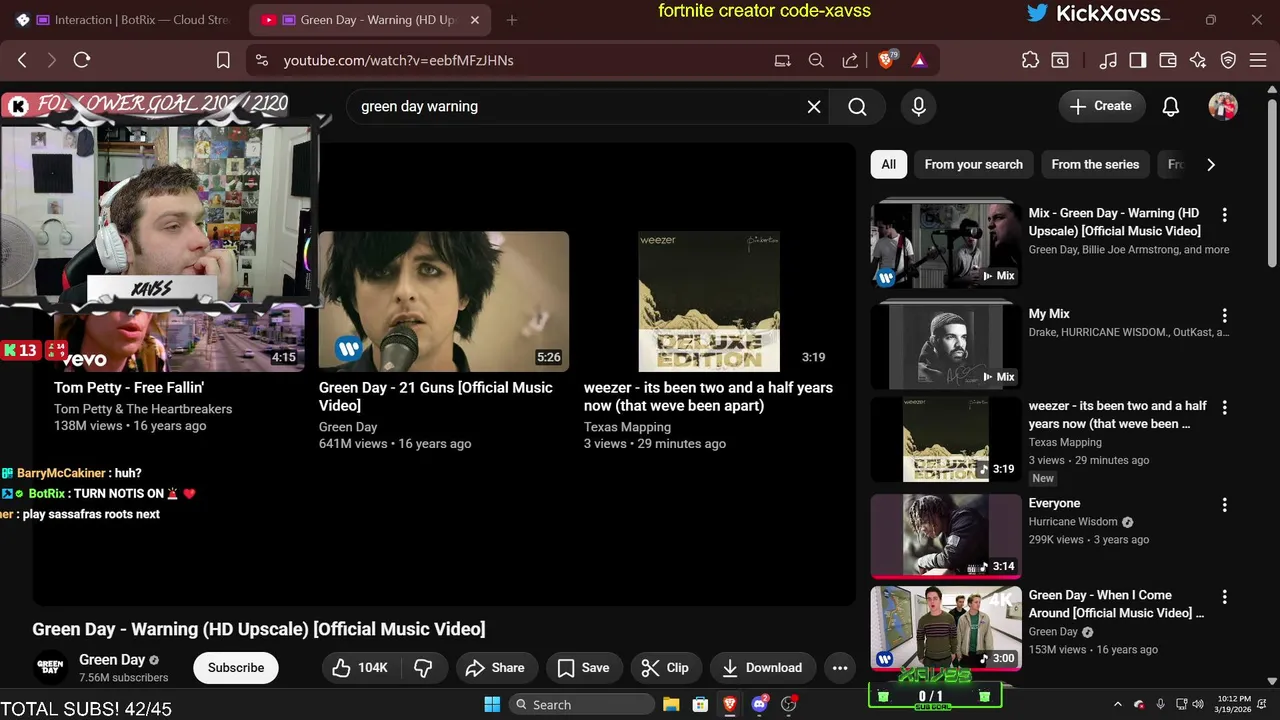Viewport: 1280px width, 720px height.
Task: Open Green Day channel avatar below video
Action: point(51,666)
